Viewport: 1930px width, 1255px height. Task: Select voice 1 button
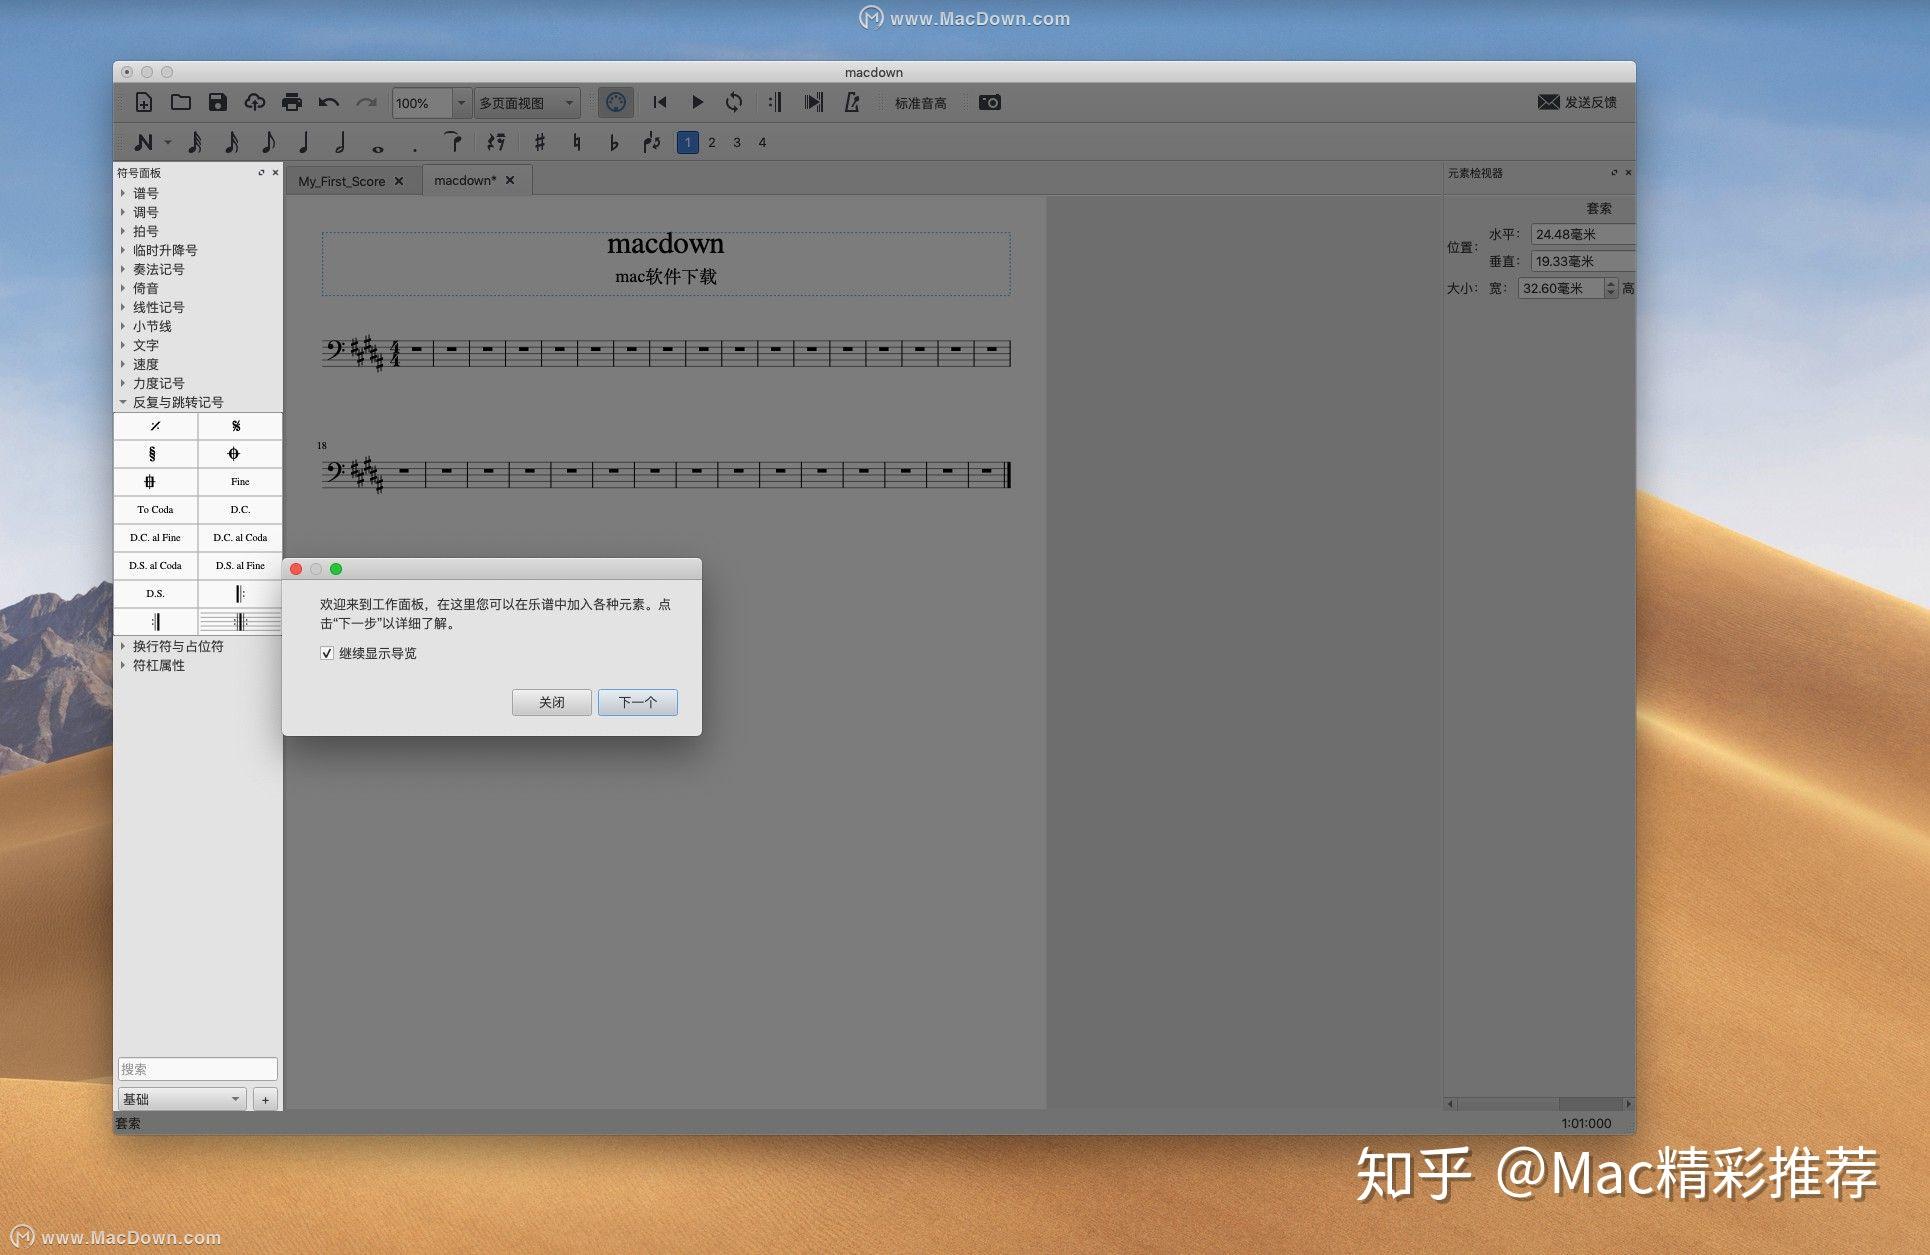point(688,142)
